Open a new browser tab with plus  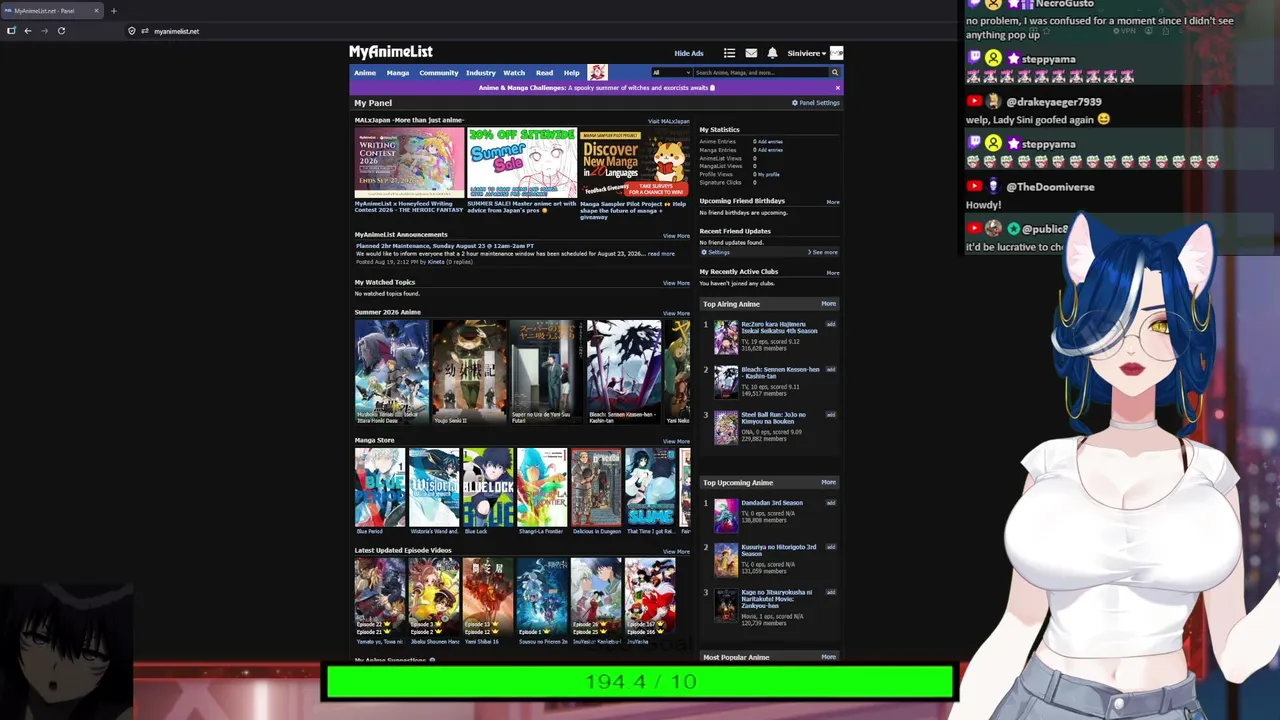[x=113, y=11]
